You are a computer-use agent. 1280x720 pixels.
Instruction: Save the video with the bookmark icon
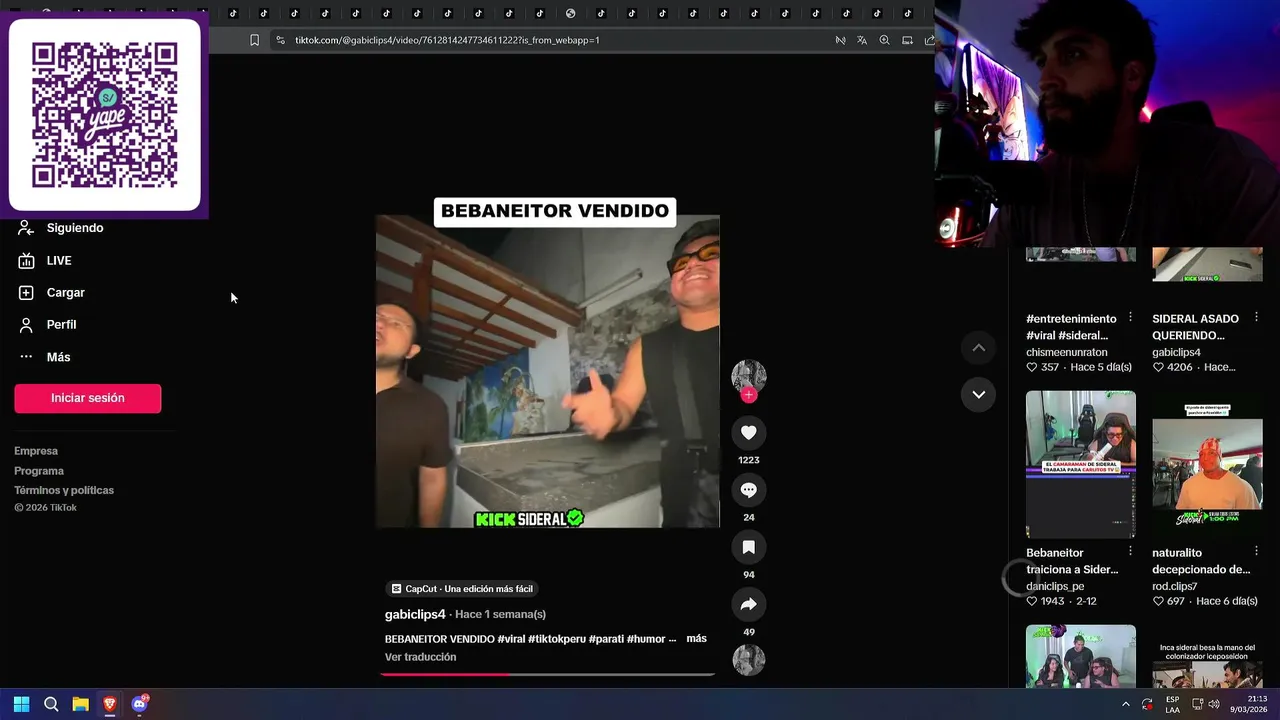tap(748, 547)
